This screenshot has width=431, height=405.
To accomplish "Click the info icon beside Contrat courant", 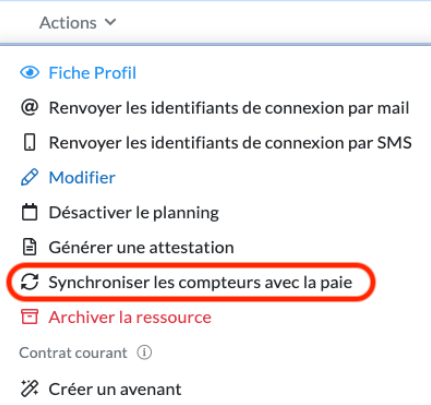I will (144, 352).
